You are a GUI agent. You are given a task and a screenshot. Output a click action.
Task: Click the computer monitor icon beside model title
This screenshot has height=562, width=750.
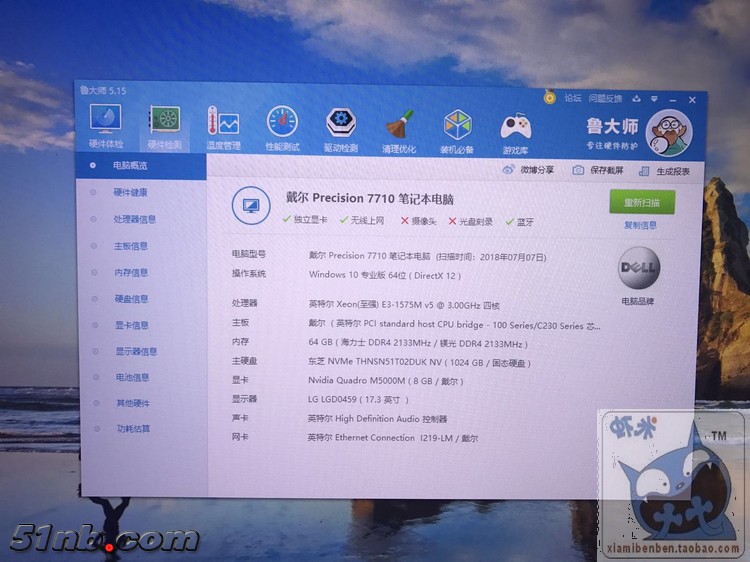coord(251,206)
